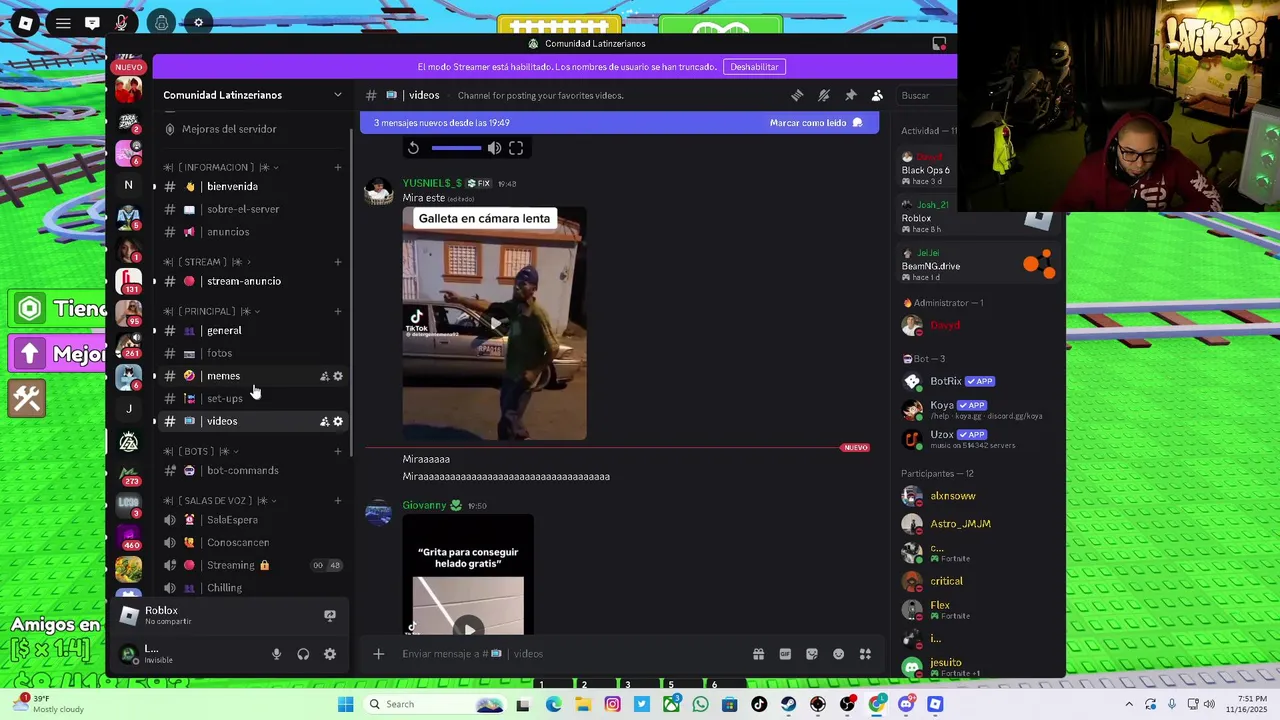This screenshot has height=720, width=1280.
Task: Edit the videos channel settings gear
Action: click(x=338, y=421)
